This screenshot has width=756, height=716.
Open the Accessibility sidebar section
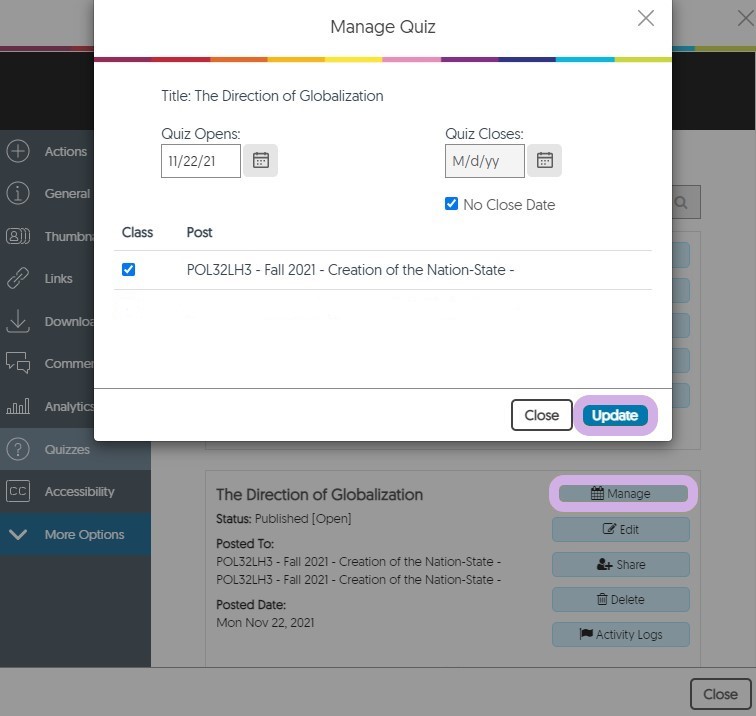coord(75,491)
